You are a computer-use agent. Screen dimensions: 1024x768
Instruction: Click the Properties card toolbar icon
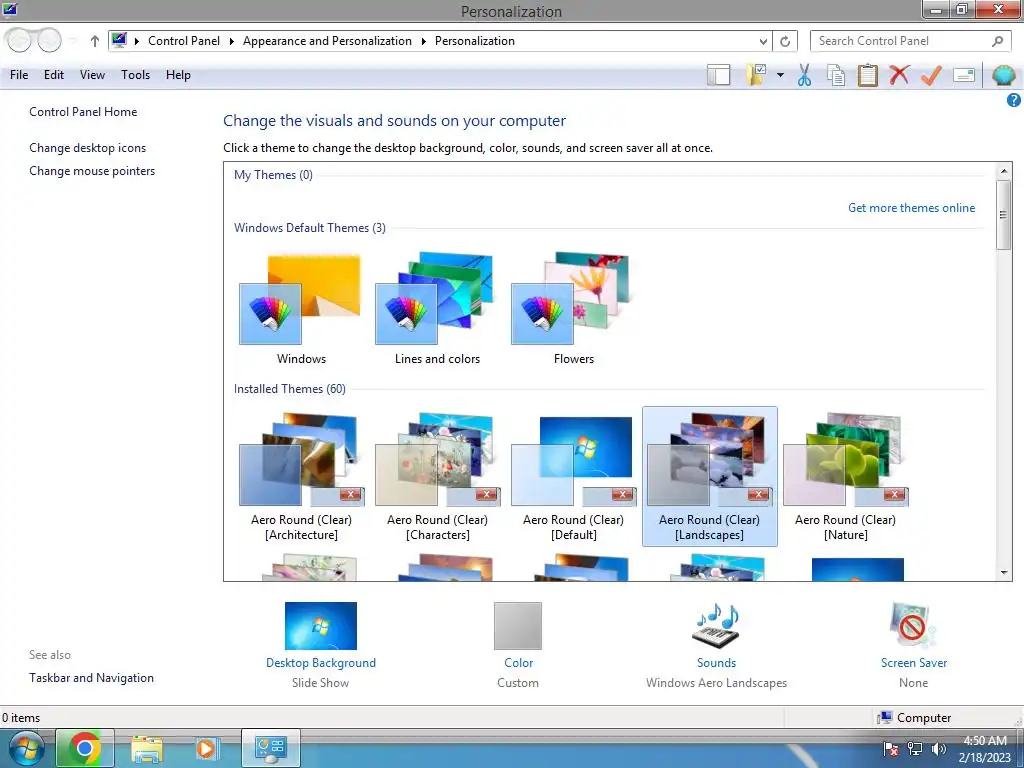pyautogui.click(x=964, y=75)
